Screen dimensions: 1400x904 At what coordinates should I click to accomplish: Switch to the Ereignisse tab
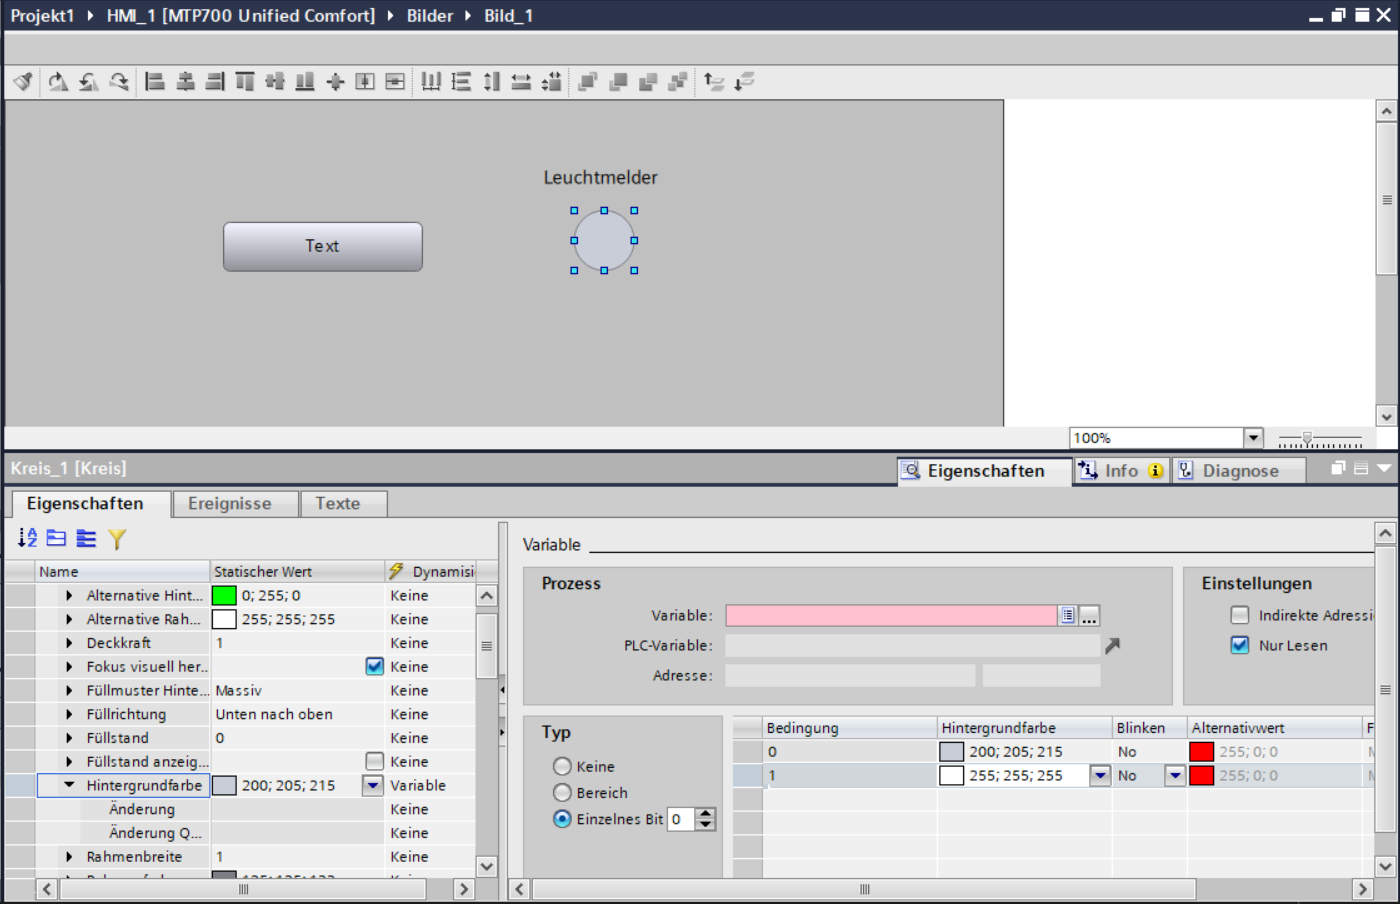(230, 504)
